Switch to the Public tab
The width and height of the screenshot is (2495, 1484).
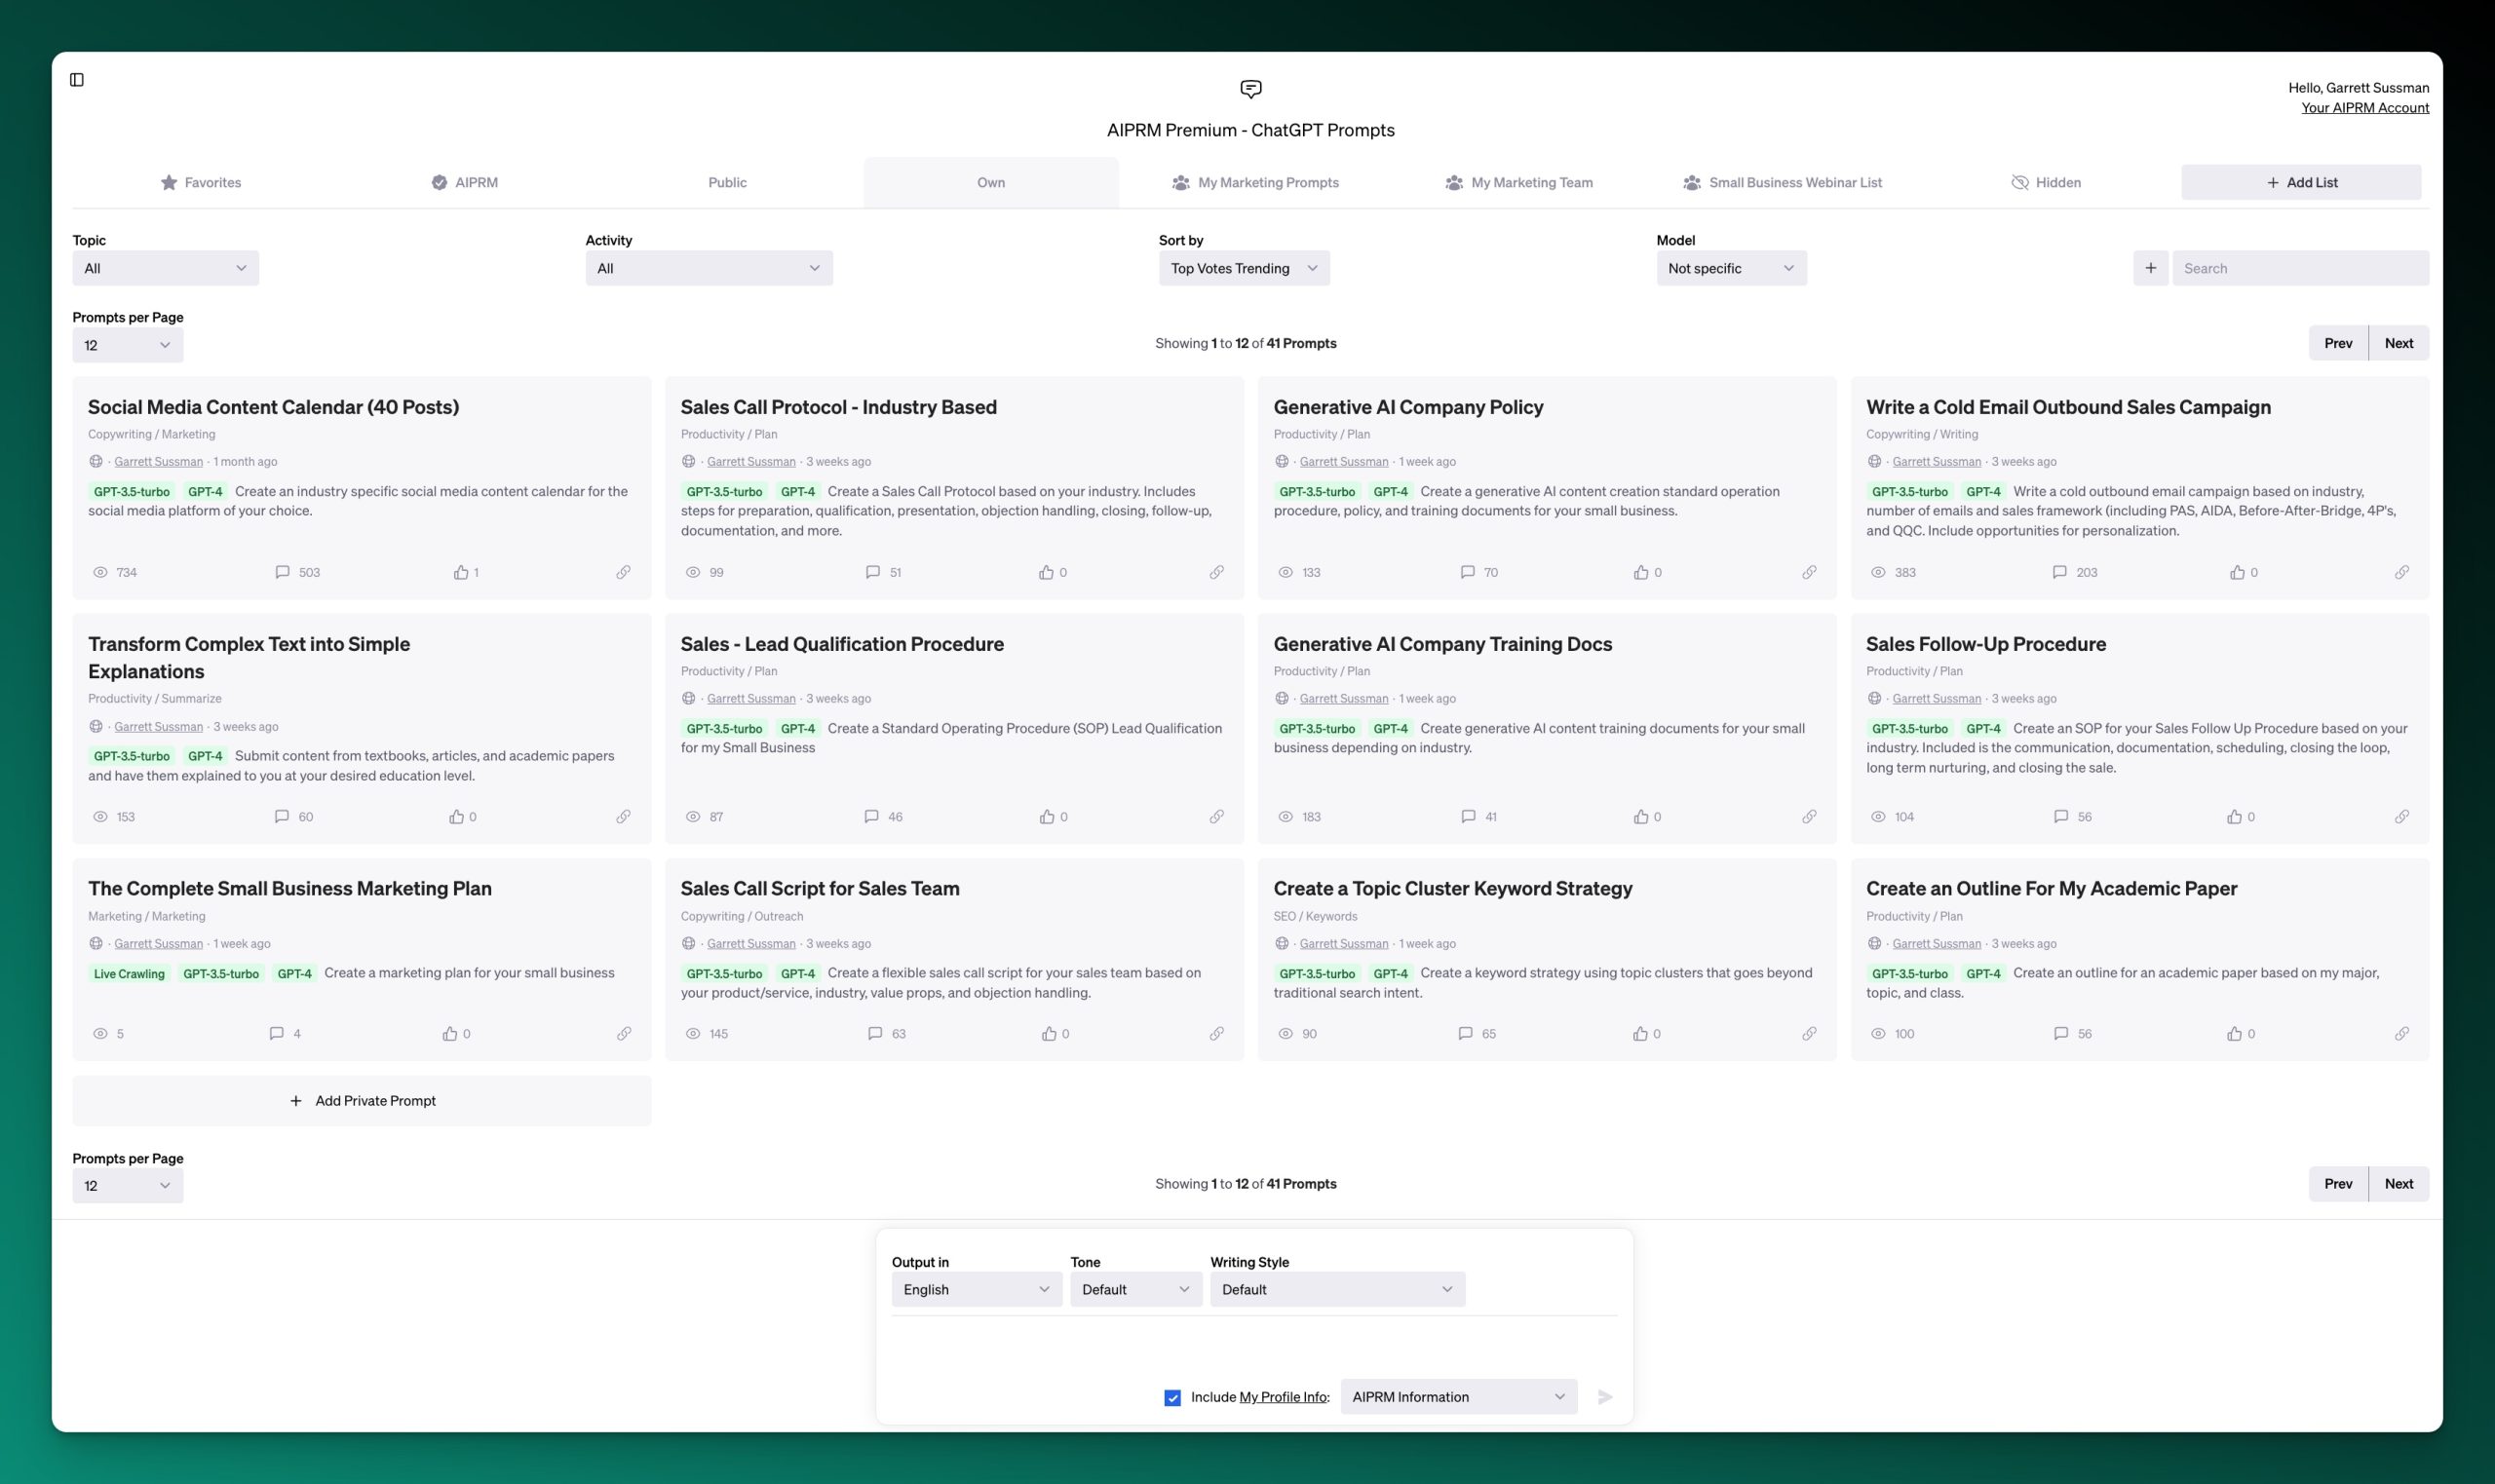(x=727, y=182)
